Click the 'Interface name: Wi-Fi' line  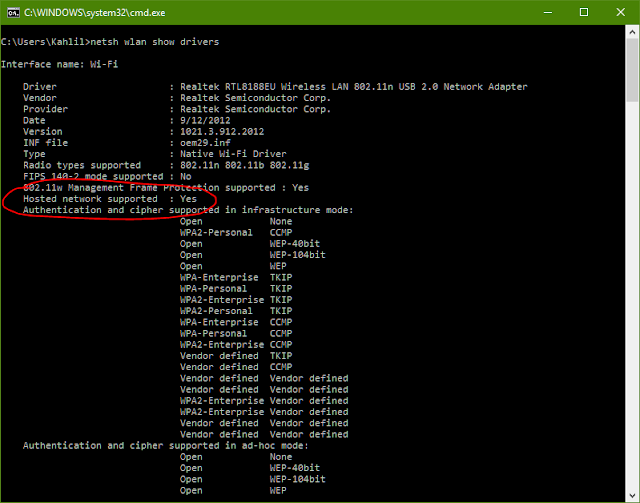60,64
